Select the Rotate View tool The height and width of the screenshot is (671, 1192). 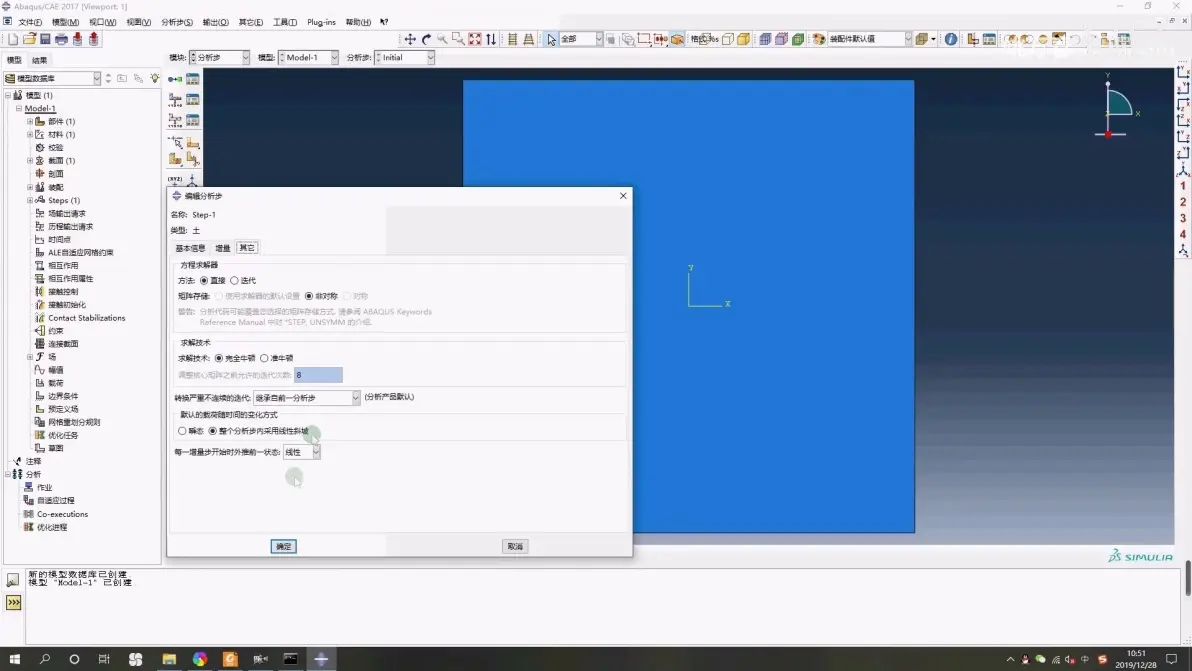[x=426, y=39]
